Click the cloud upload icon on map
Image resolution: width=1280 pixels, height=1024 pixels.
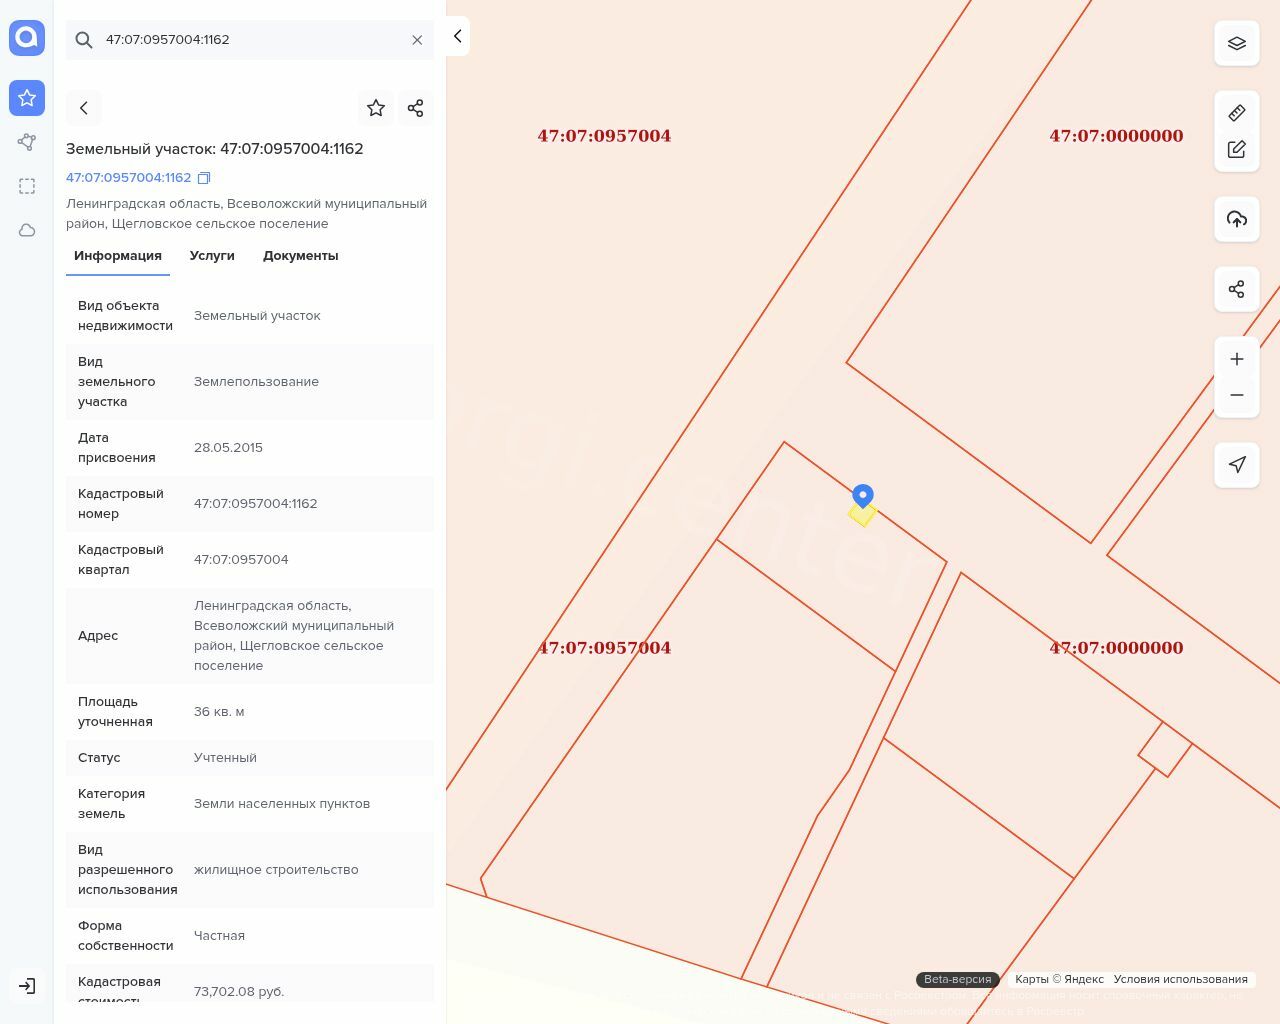1237,219
